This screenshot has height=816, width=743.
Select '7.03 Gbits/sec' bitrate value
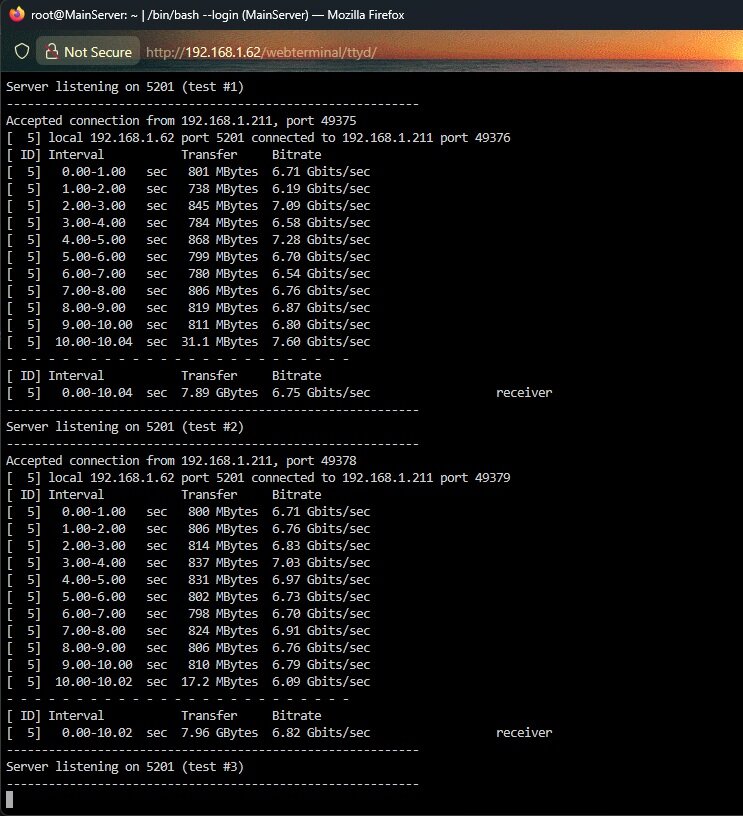[x=321, y=563]
